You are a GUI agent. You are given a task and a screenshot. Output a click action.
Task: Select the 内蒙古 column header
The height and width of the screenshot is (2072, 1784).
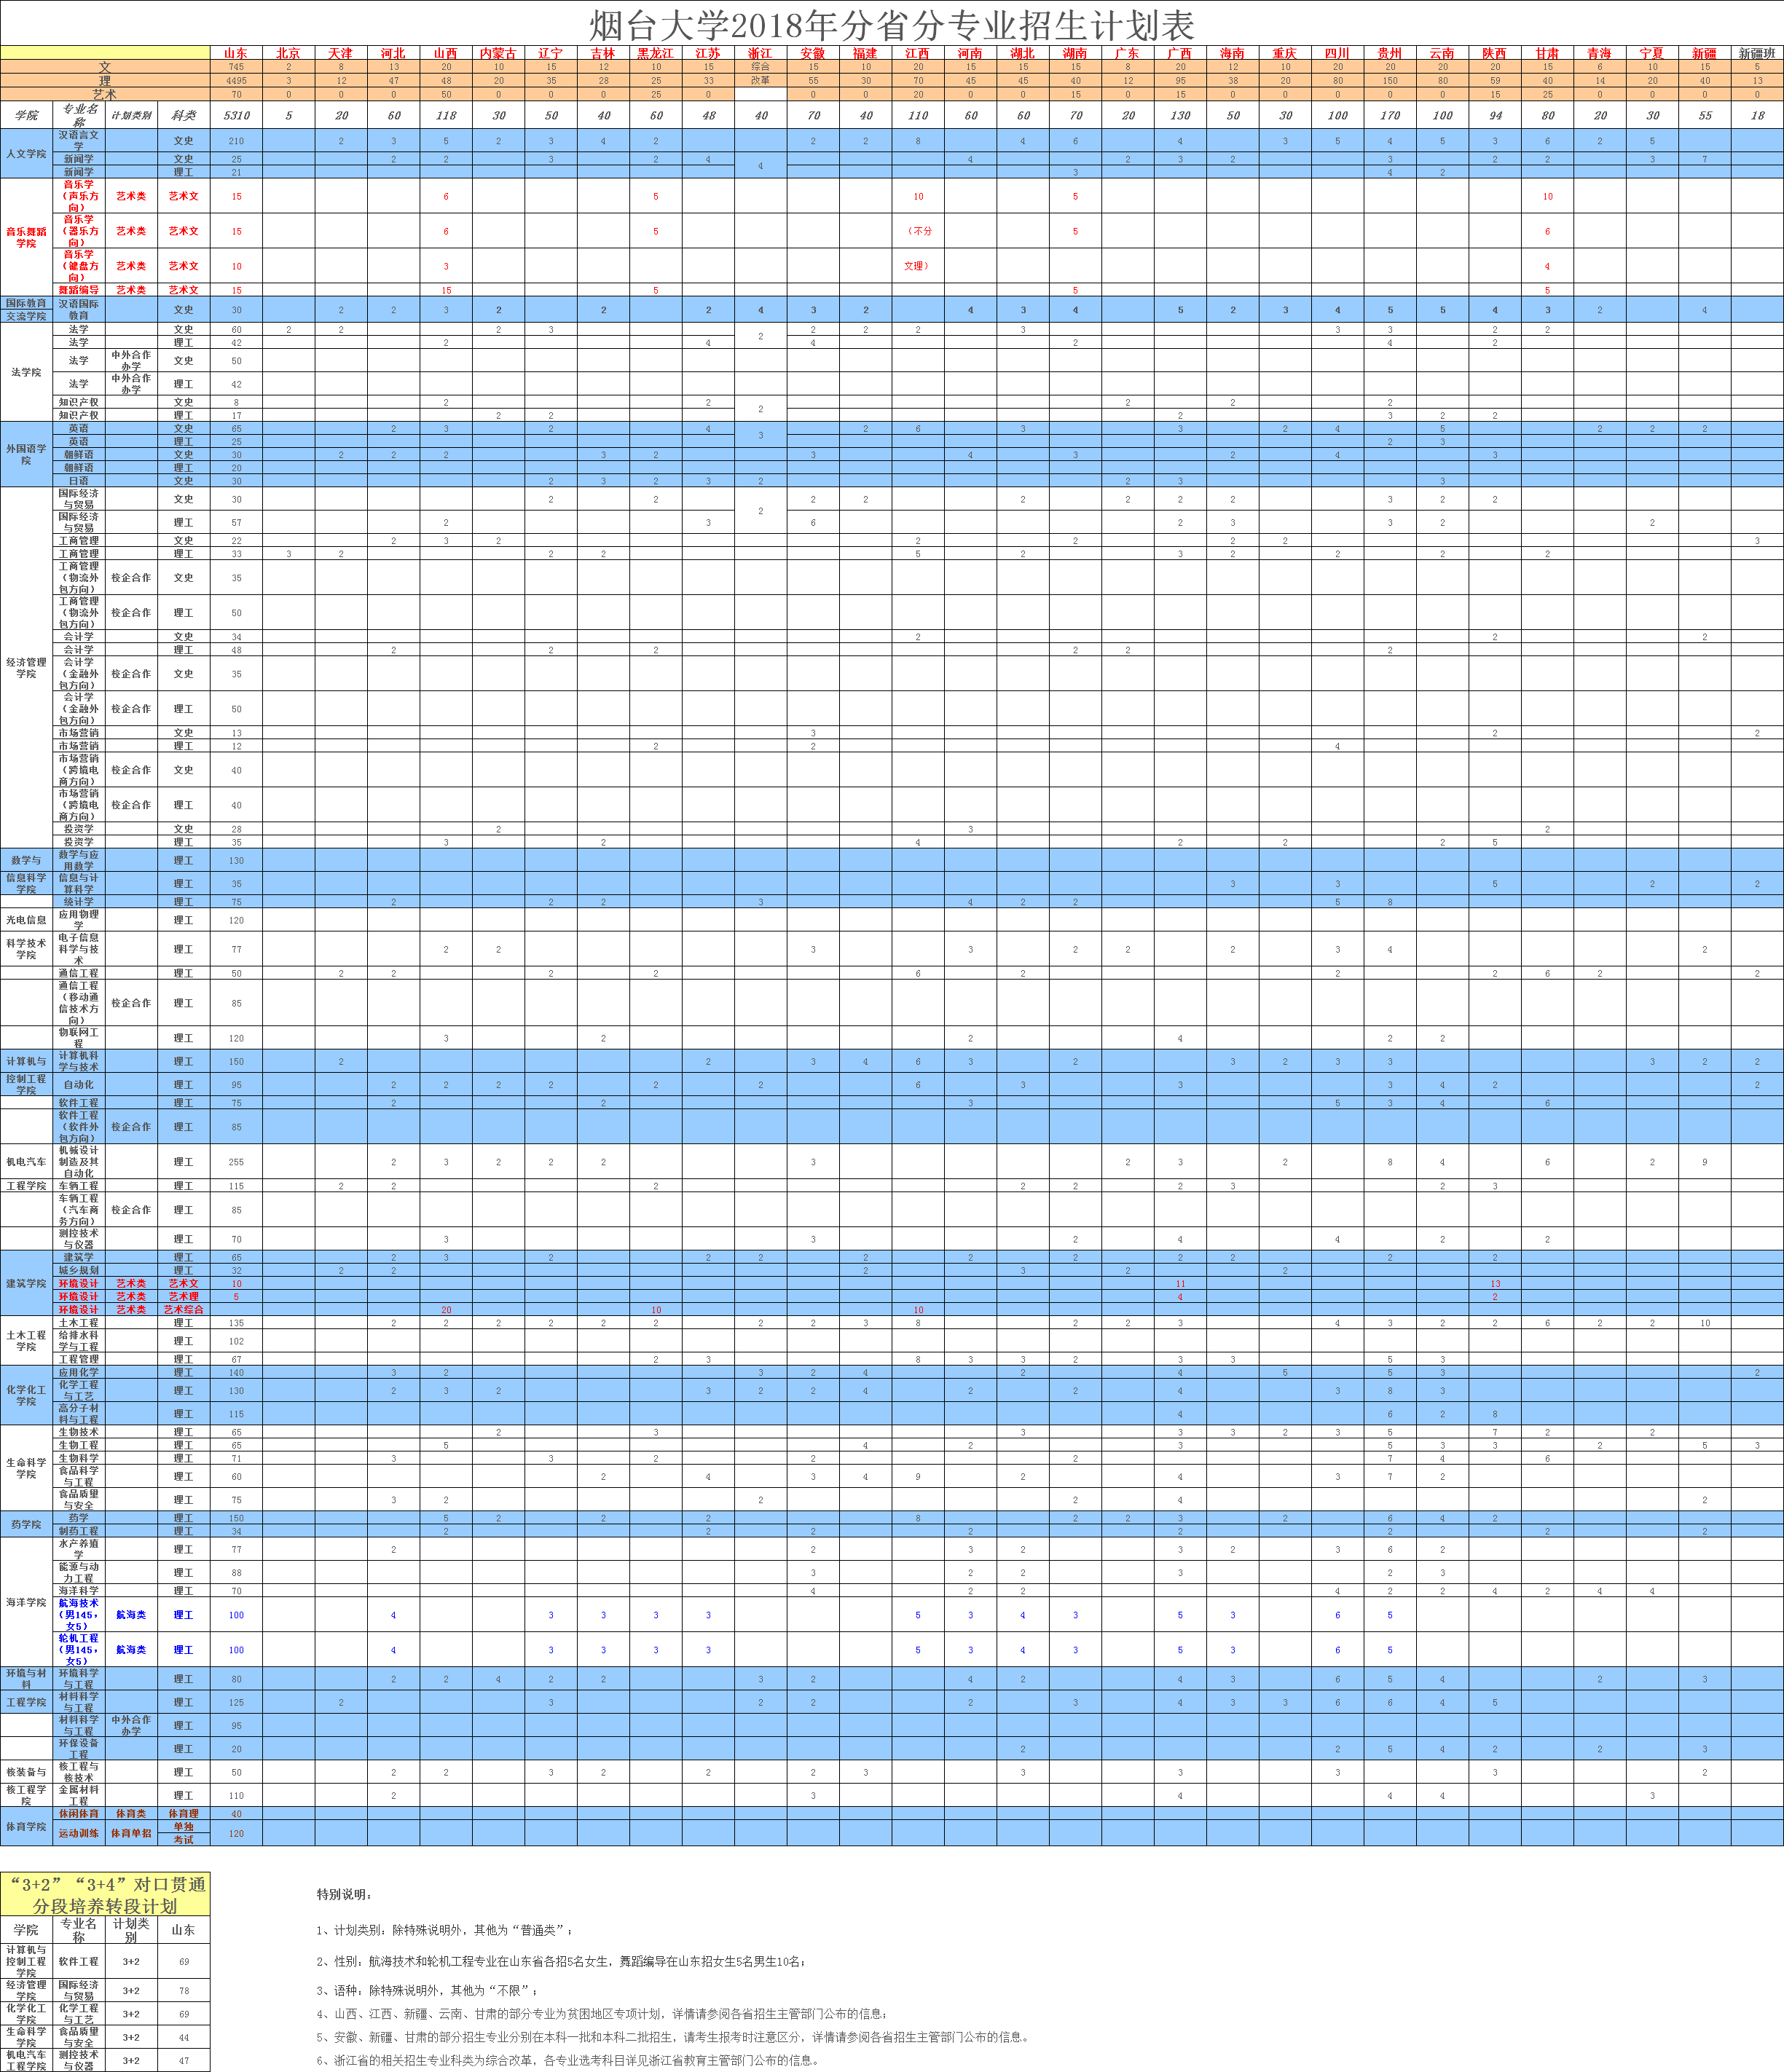pos(498,53)
